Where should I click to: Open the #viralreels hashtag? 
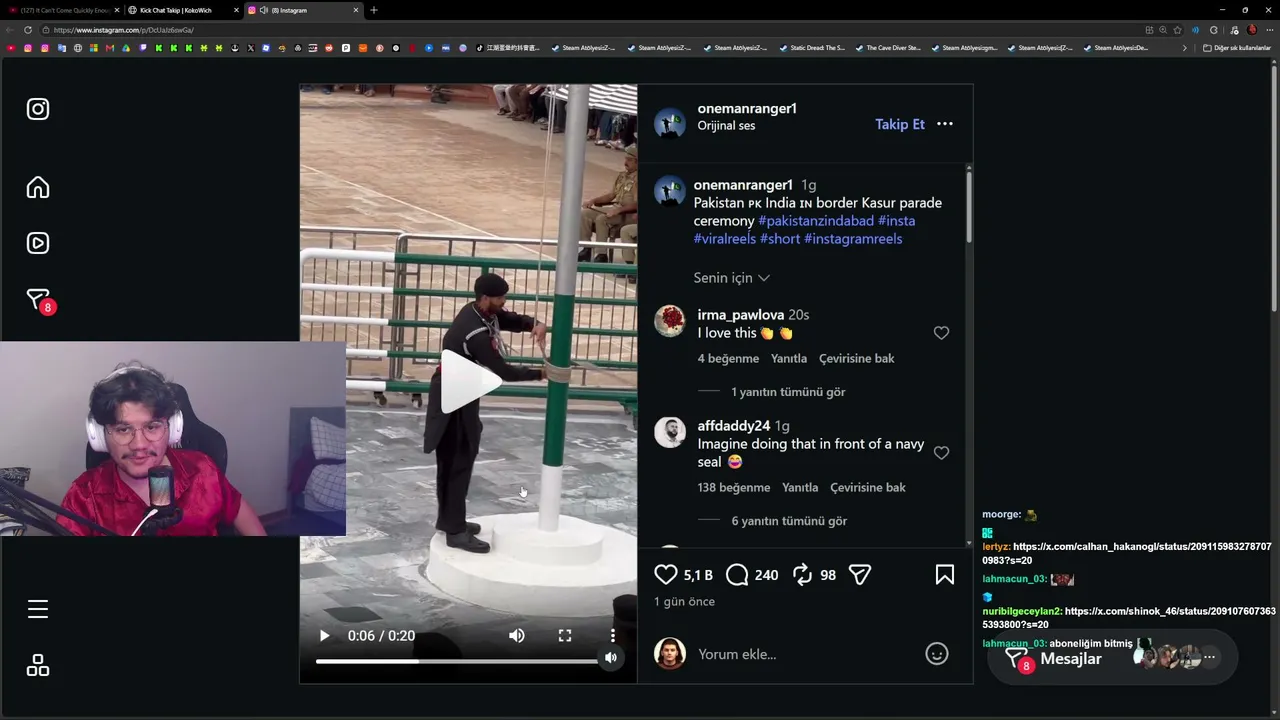[x=725, y=238]
